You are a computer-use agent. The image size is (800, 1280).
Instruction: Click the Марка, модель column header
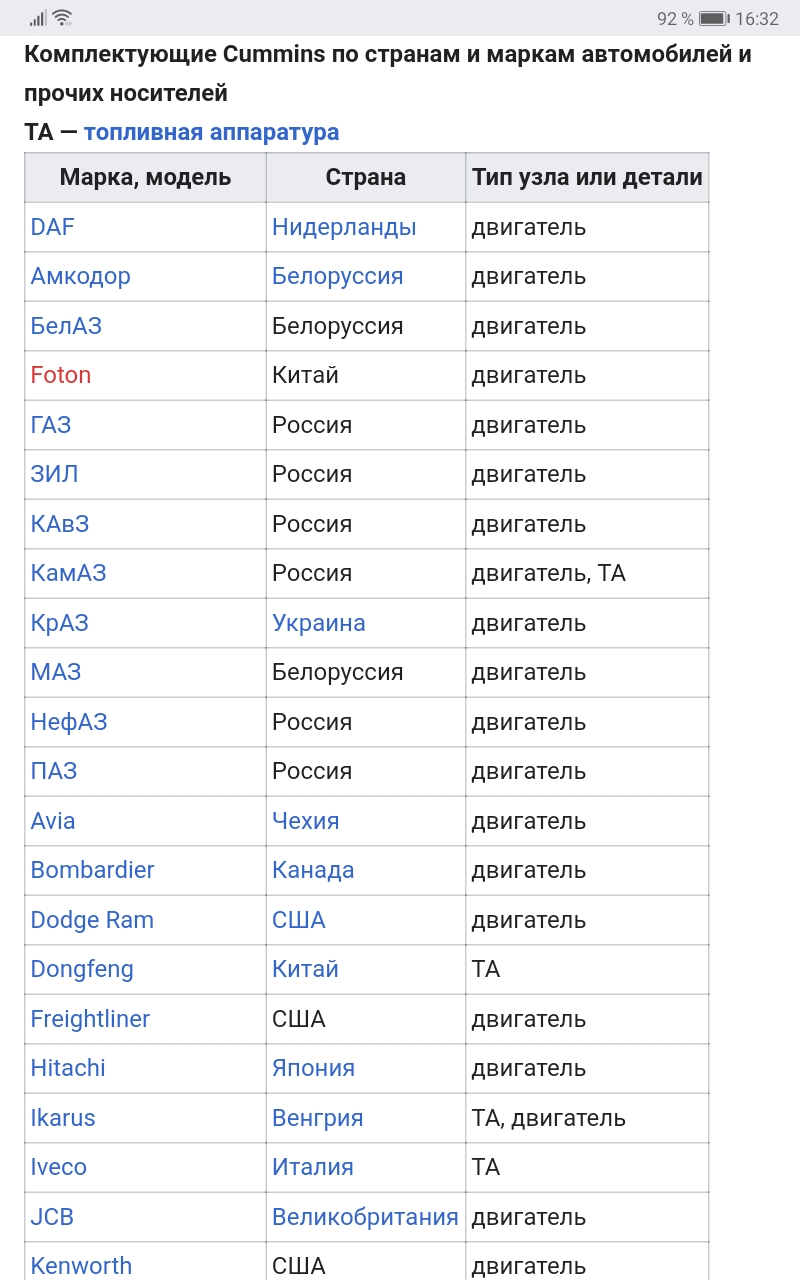click(x=146, y=178)
